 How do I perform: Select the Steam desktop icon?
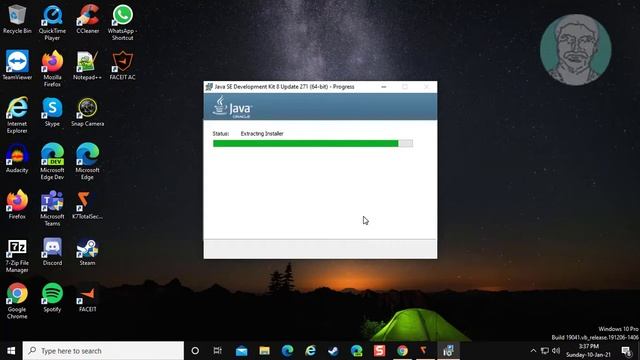[x=87, y=251]
